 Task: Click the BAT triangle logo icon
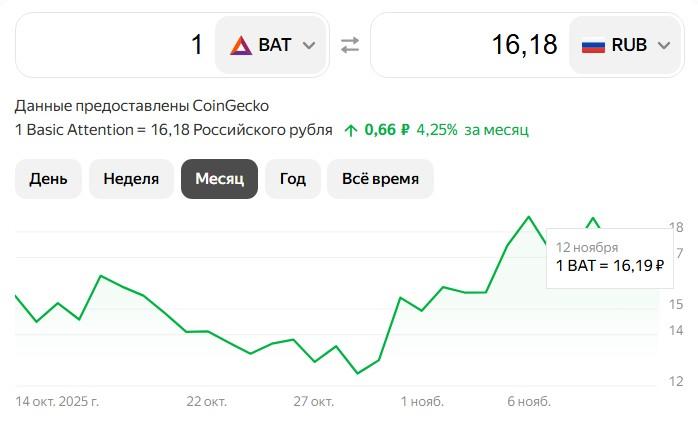coord(240,45)
